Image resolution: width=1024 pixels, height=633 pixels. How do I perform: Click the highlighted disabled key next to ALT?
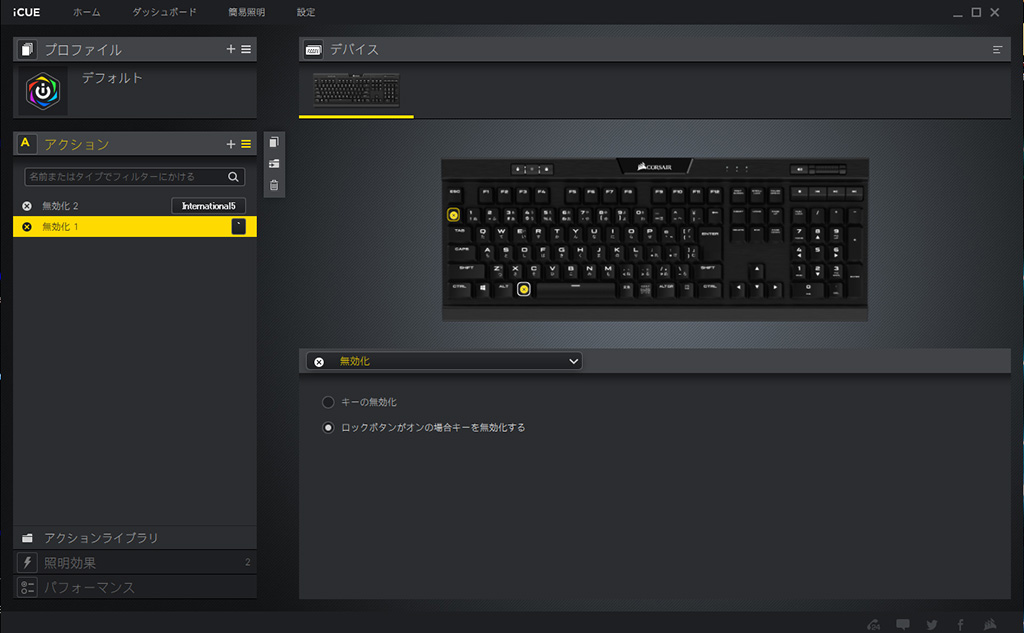tap(524, 289)
